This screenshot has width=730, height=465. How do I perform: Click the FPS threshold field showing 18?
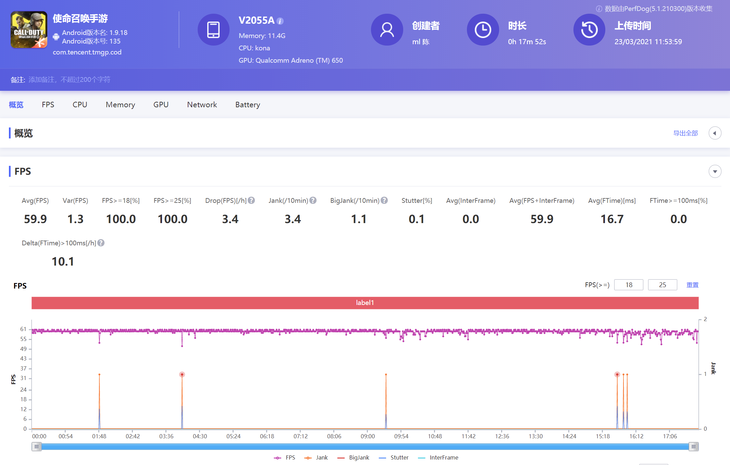pyautogui.click(x=628, y=285)
